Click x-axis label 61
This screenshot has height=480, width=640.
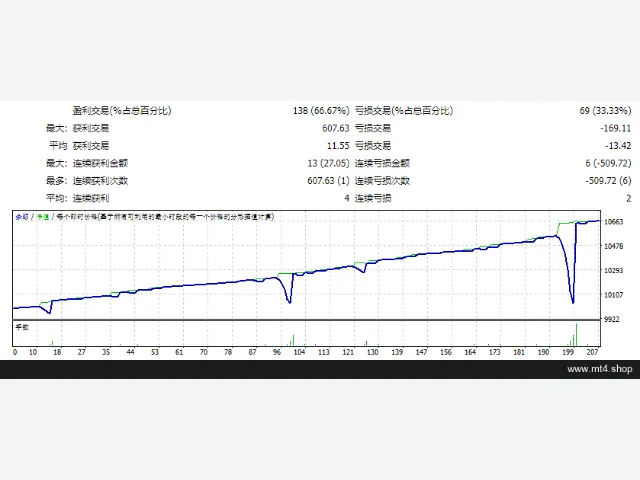(x=179, y=352)
